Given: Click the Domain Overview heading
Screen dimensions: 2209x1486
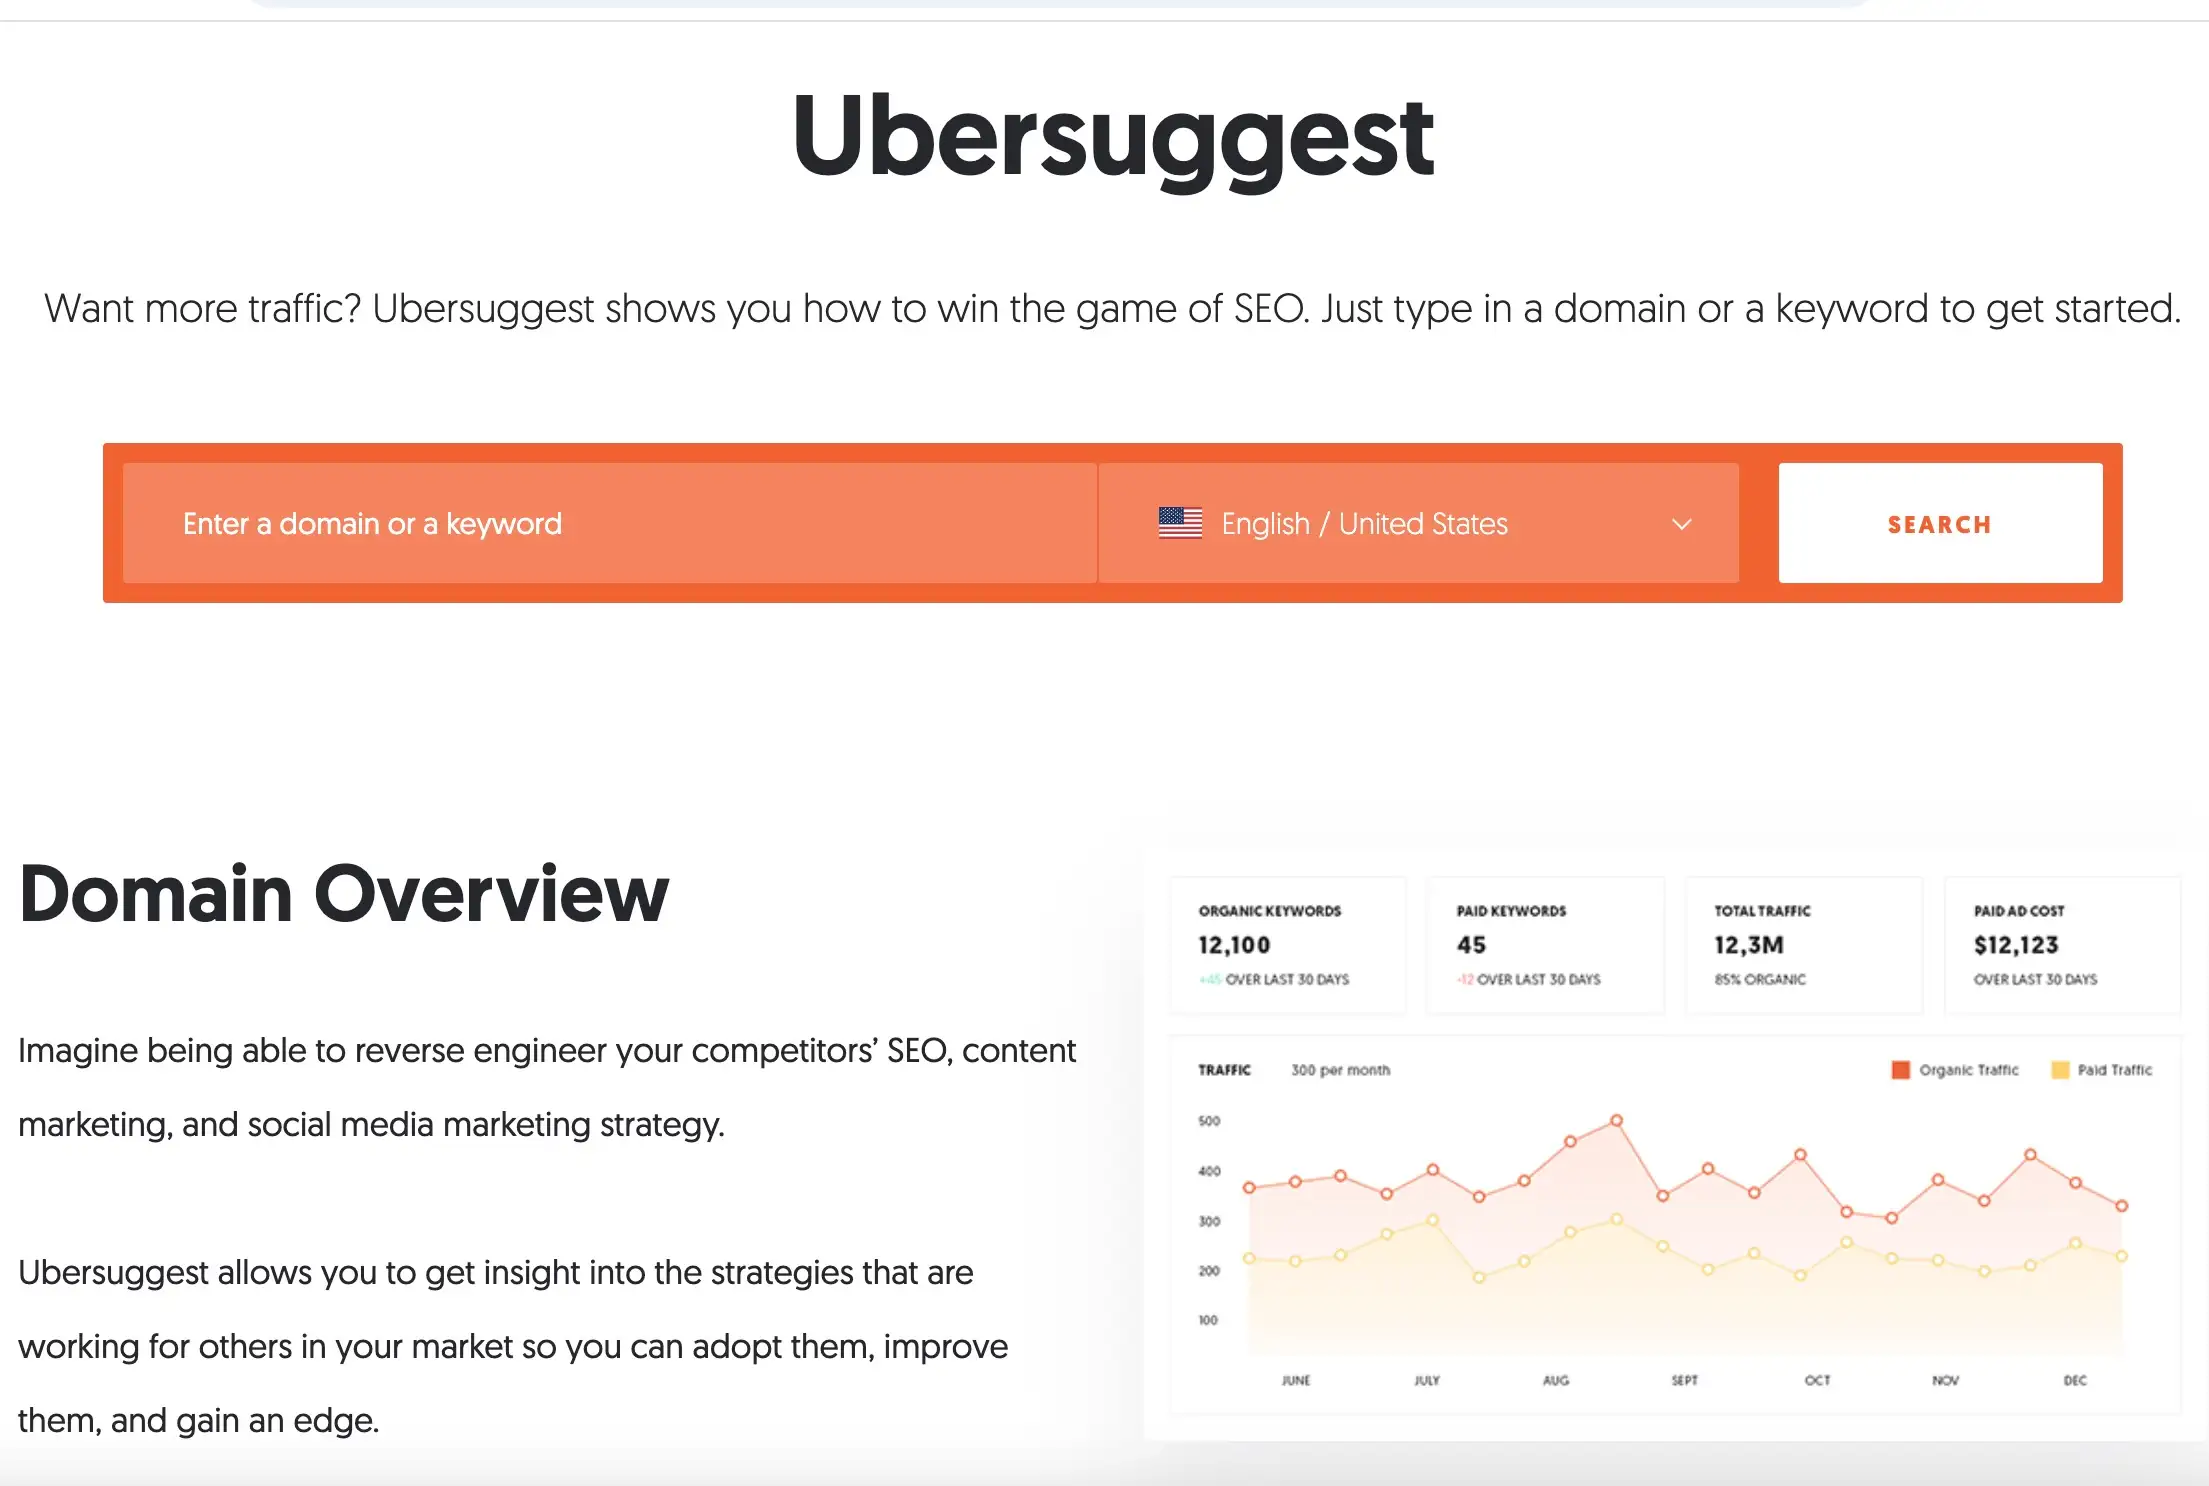Looking at the screenshot, I should click(x=343, y=893).
